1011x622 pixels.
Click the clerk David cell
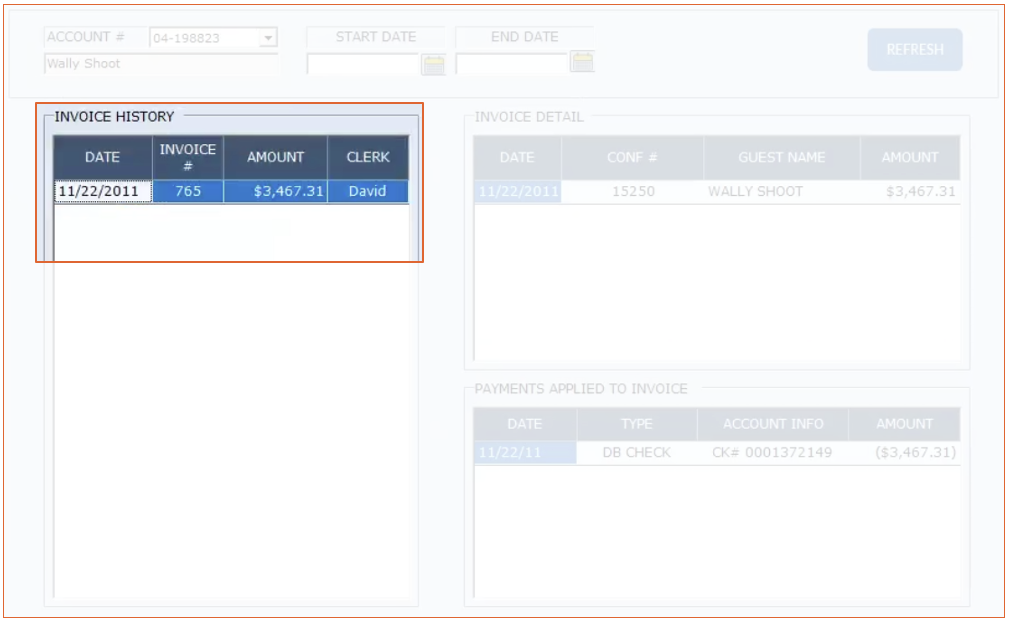(x=368, y=192)
